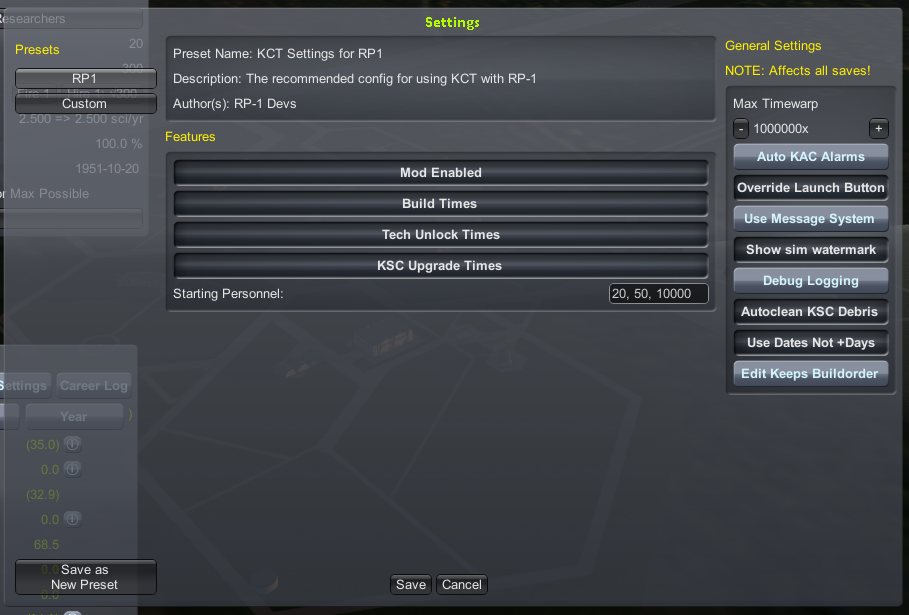Click Save as New Preset button

click(x=86, y=577)
